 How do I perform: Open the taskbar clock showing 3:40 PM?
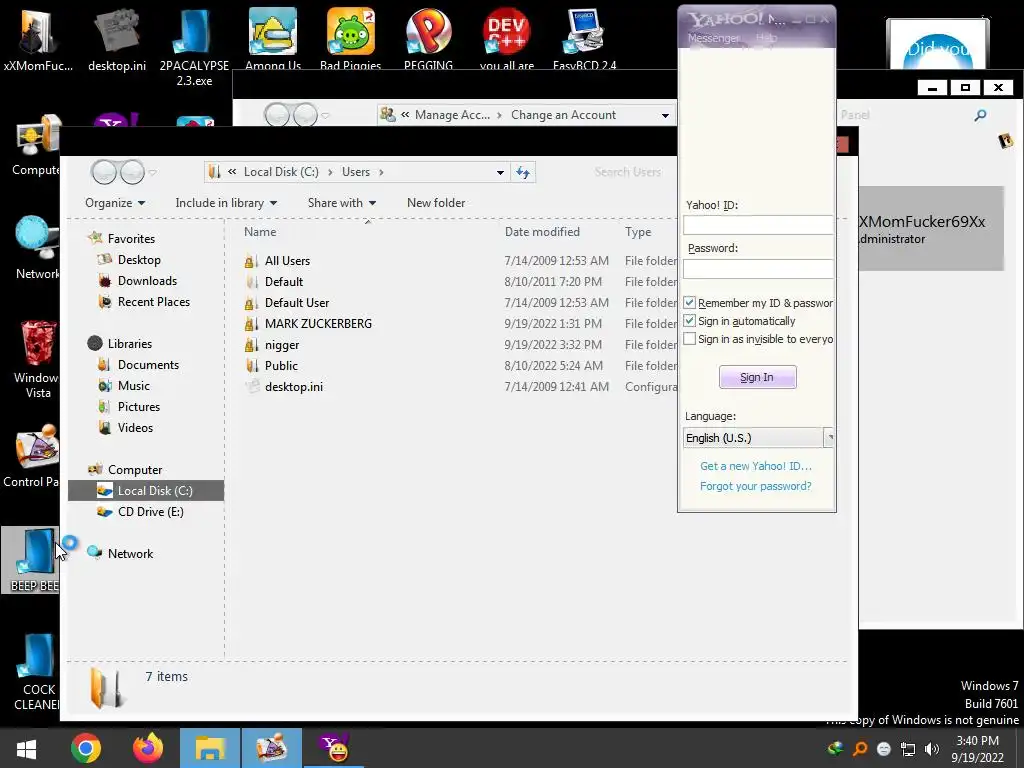tap(978, 749)
